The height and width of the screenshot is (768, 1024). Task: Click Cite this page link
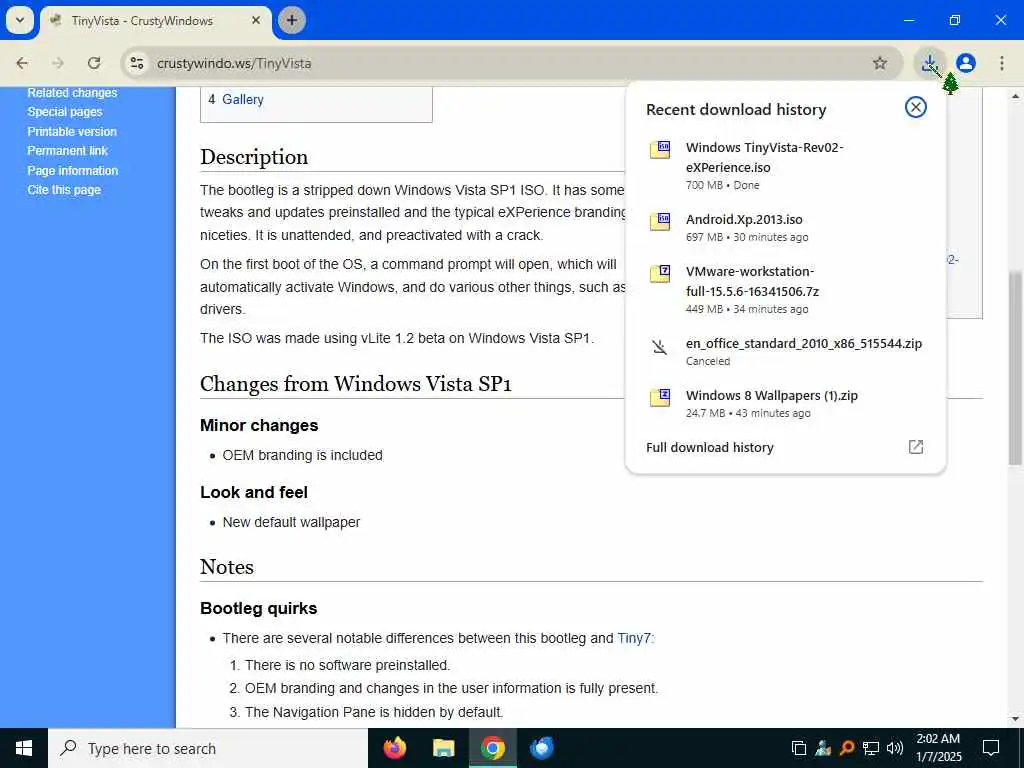click(64, 190)
